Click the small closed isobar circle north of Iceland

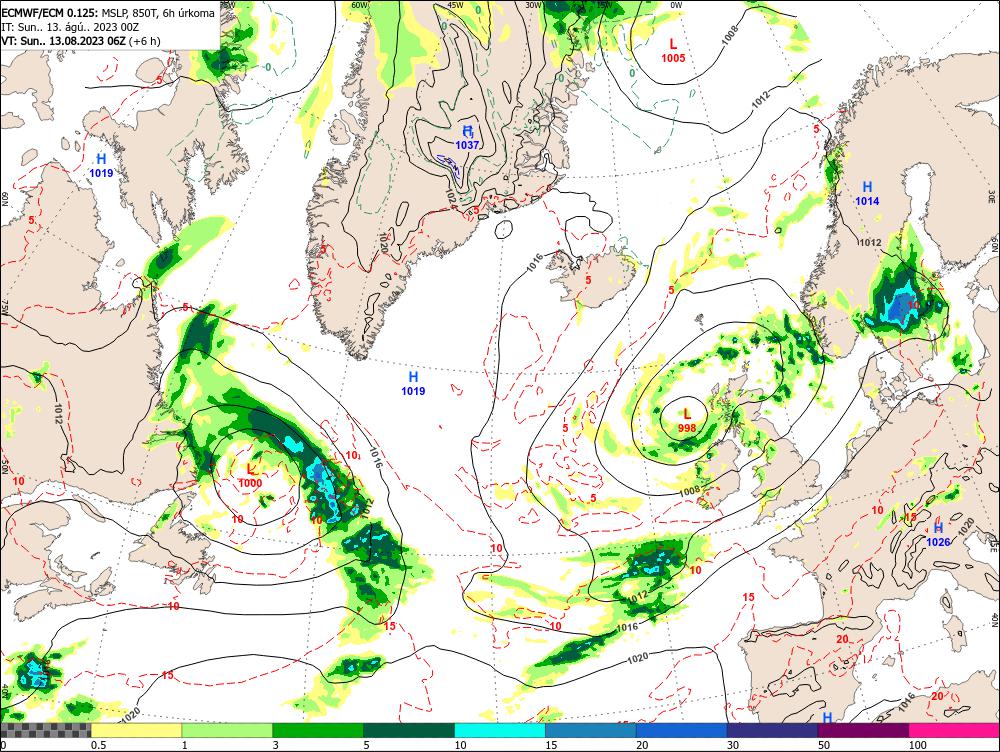click(504, 229)
